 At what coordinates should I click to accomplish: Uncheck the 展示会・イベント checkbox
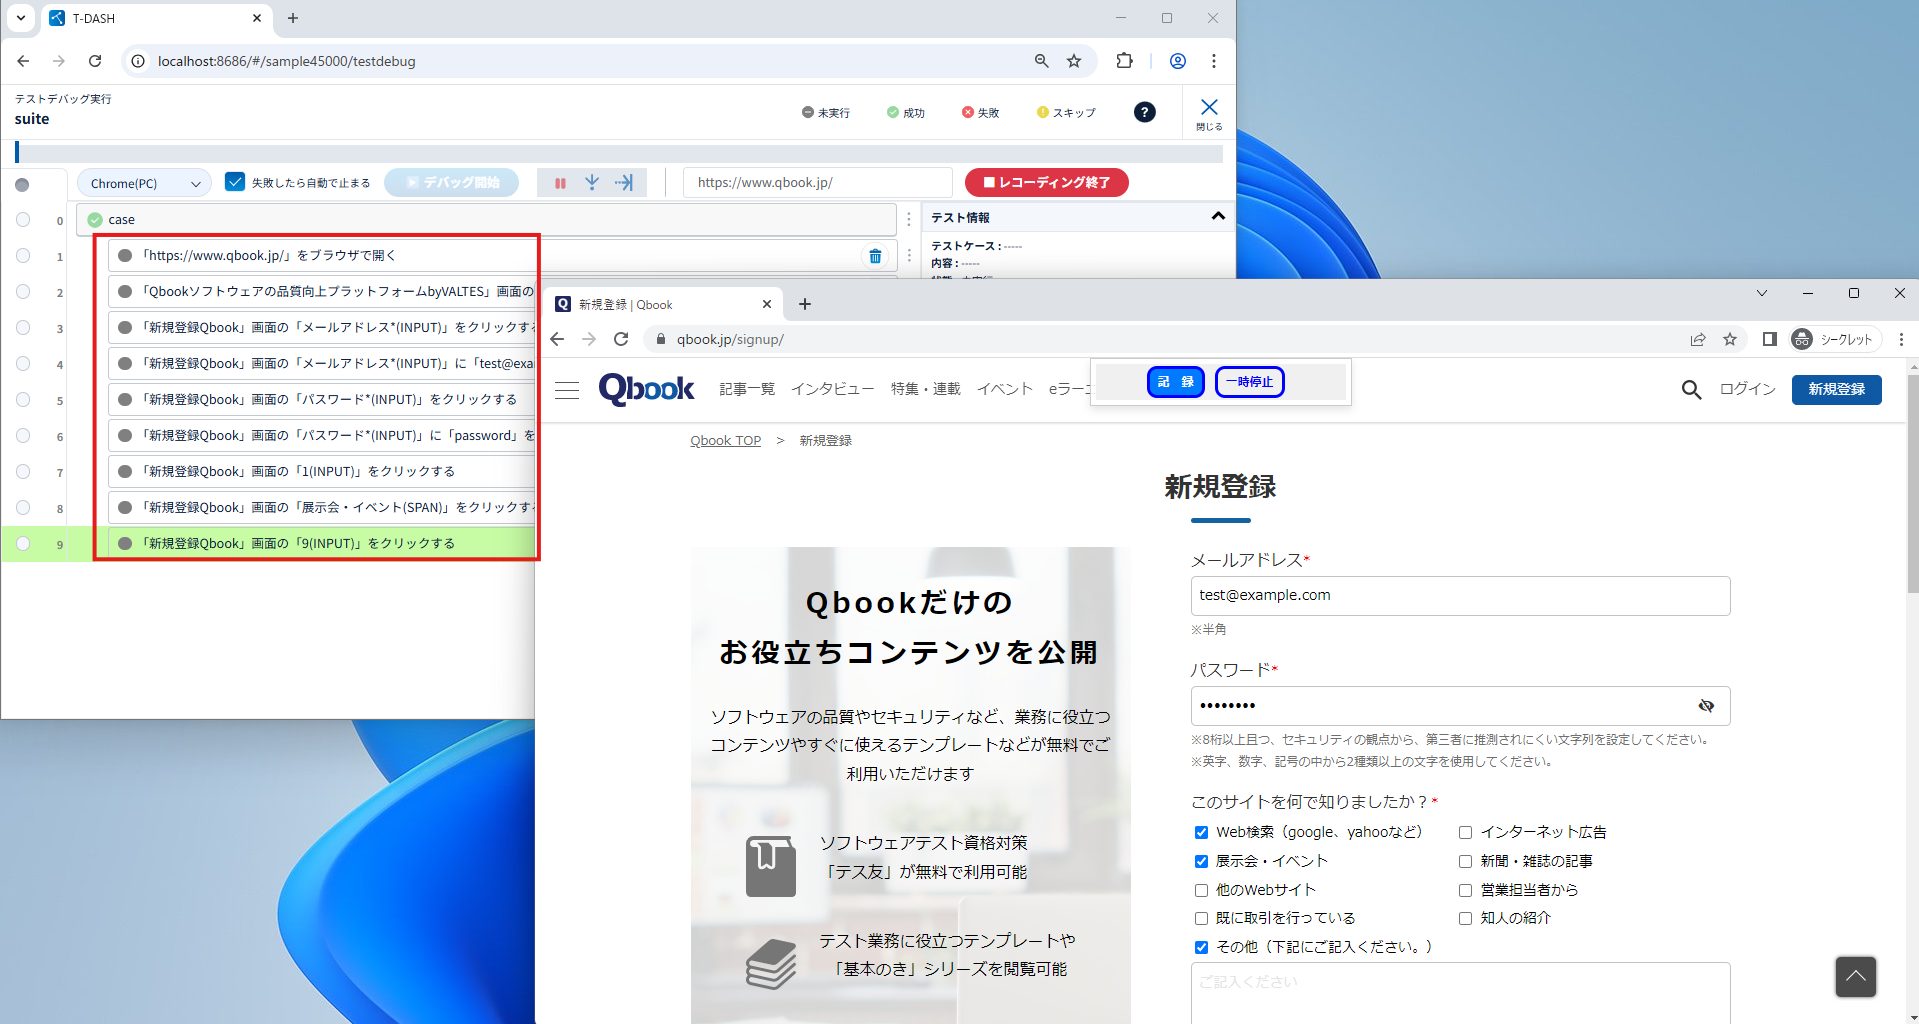pyautogui.click(x=1201, y=861)
